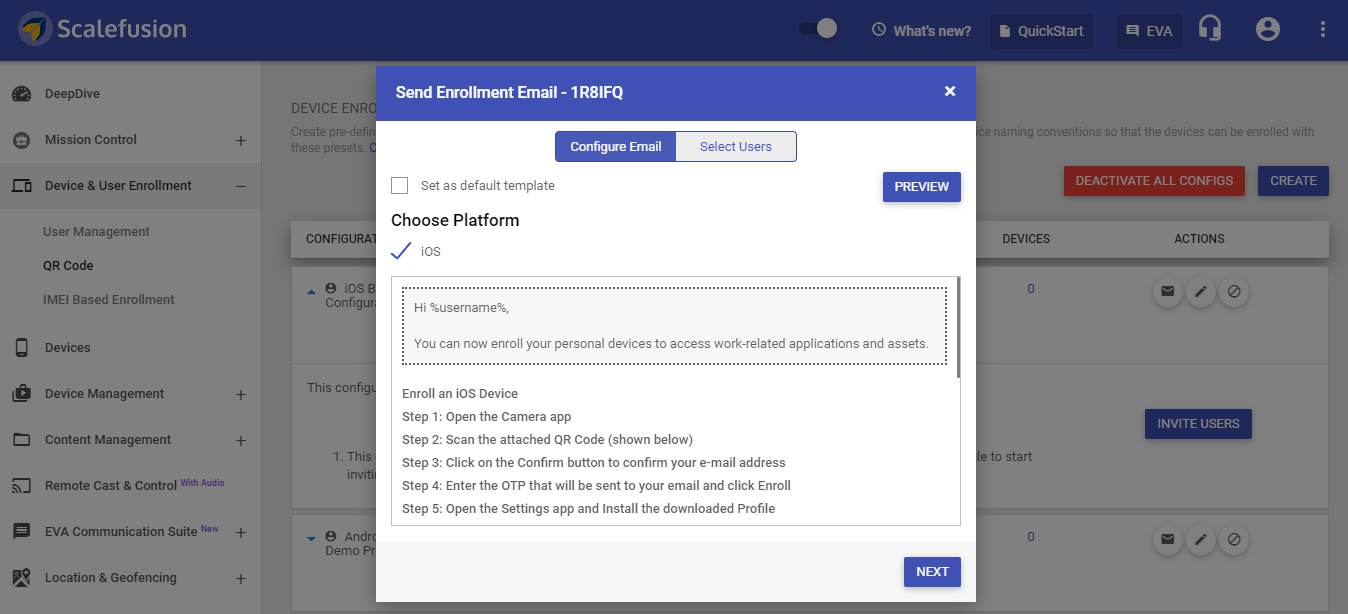This screenshot has width=1348, height=614.
Task: Click the envelope icon in Android config row
Action: pos(1167,540)
